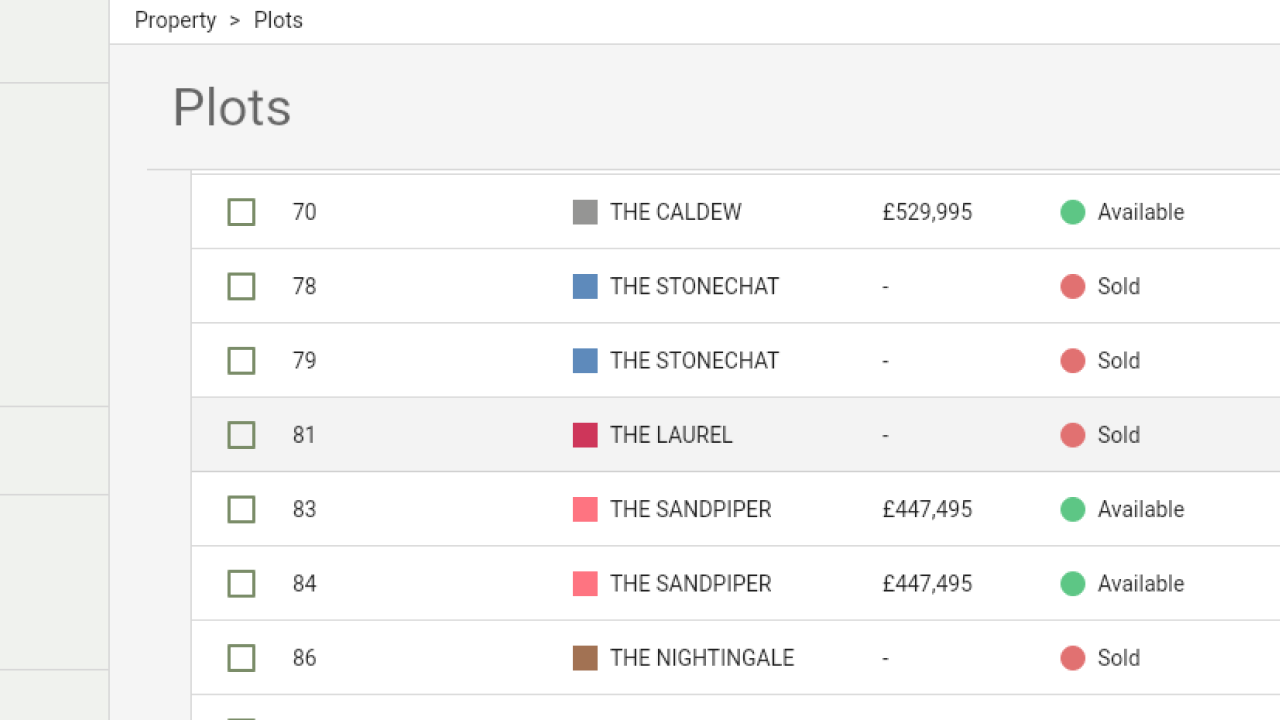Click the red Sold dot on plot 81

click(1073, 435)
